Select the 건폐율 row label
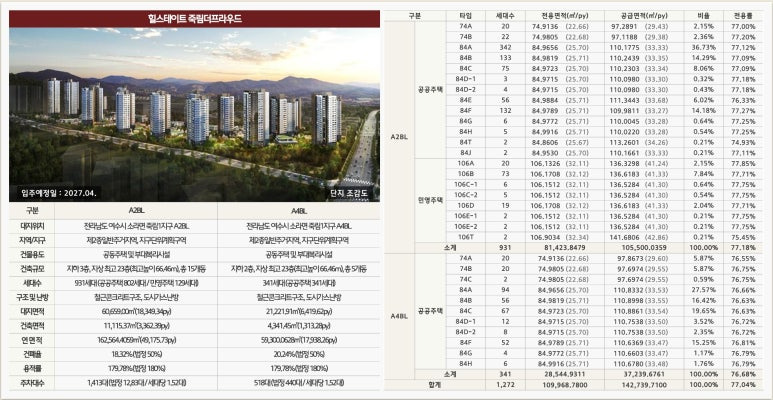This screenshot has width=773, height=400. pos(32,354)
